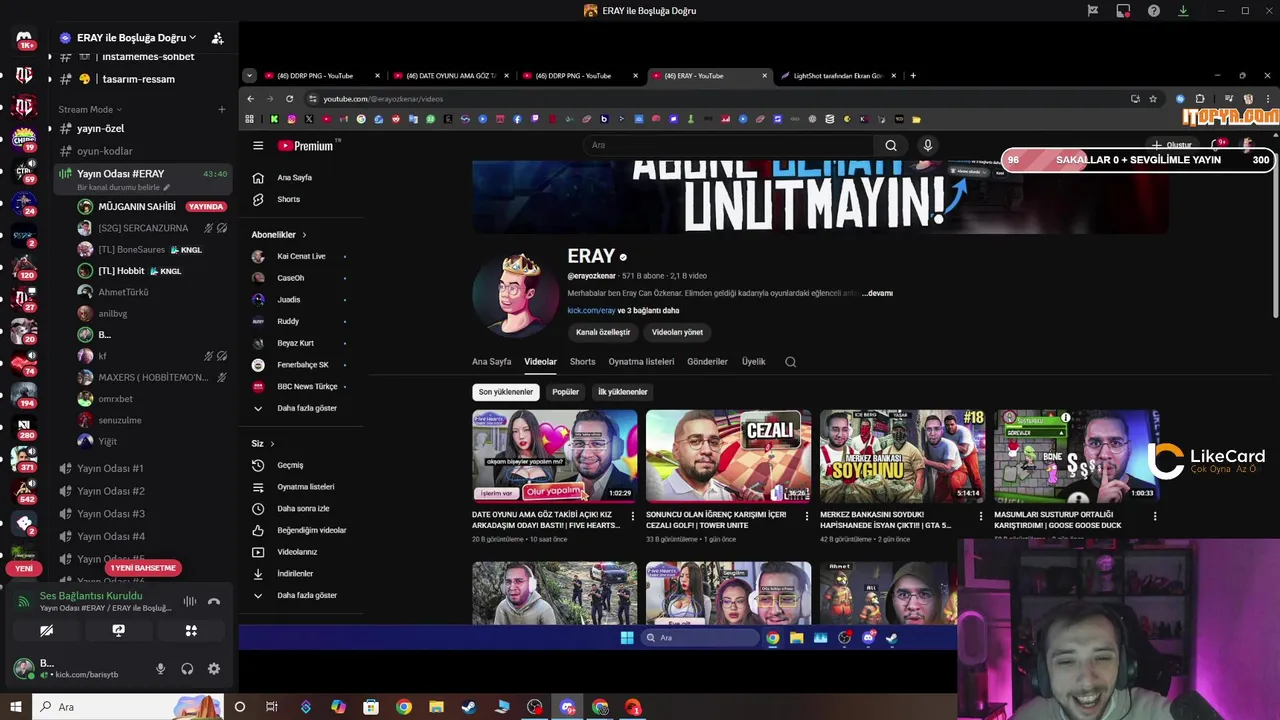Viewport: 1280px width, 720px height.
Task: Expand channel description with ...devamı
Action: click(877, 293)
